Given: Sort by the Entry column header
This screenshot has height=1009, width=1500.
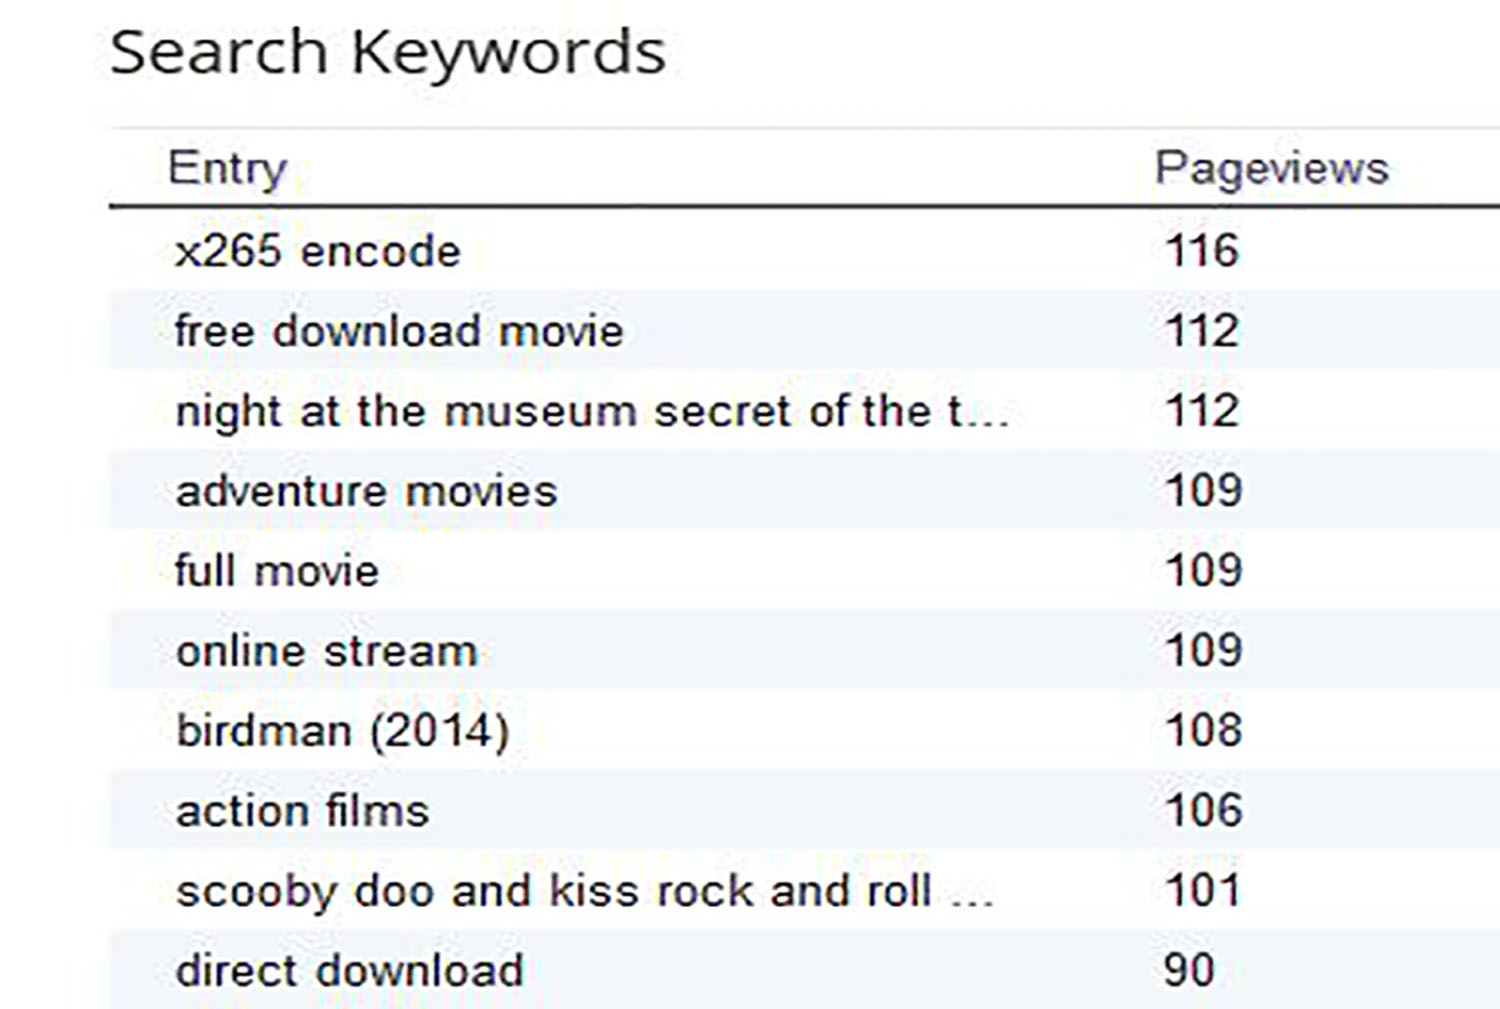Looking at the screenshot, I should click(x=227, y=167).
